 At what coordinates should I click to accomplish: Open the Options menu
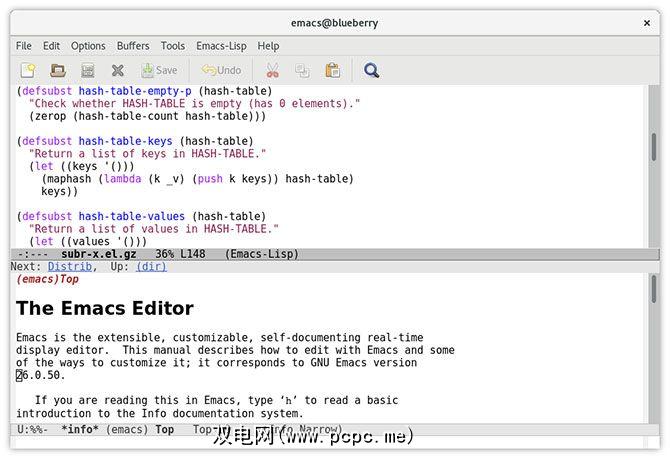(x=88, y=46)
